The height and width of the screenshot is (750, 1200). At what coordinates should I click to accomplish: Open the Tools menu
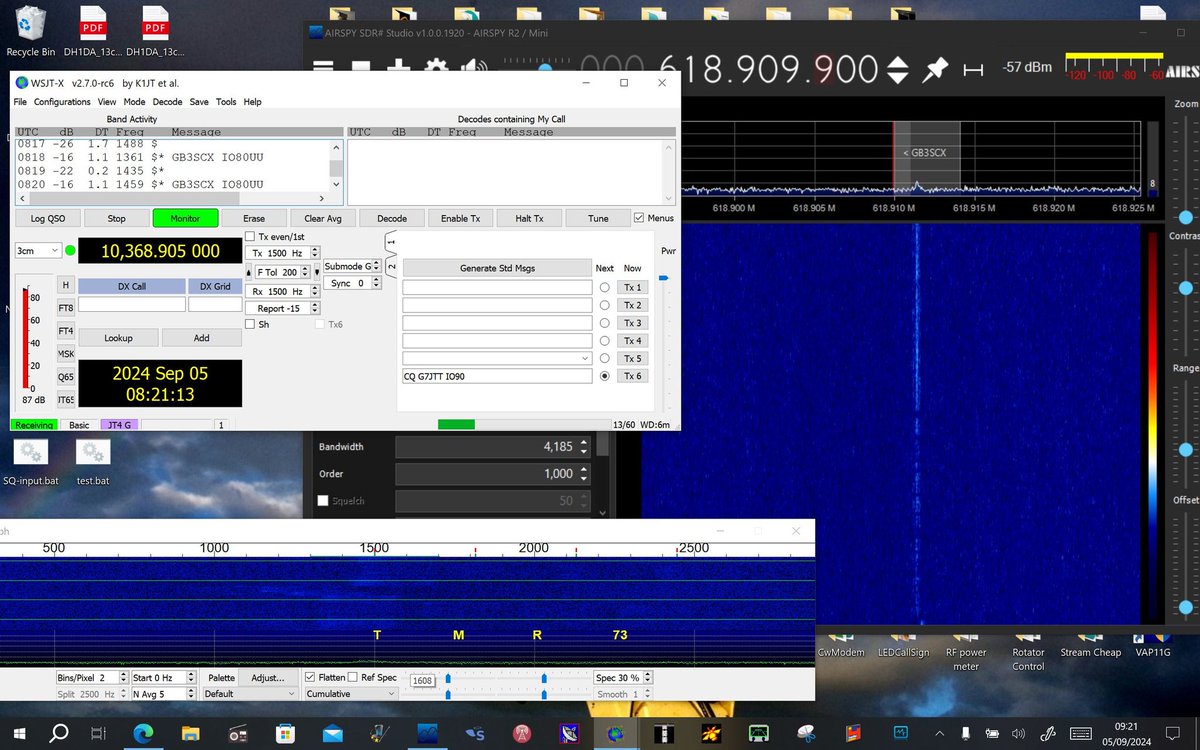227,102
